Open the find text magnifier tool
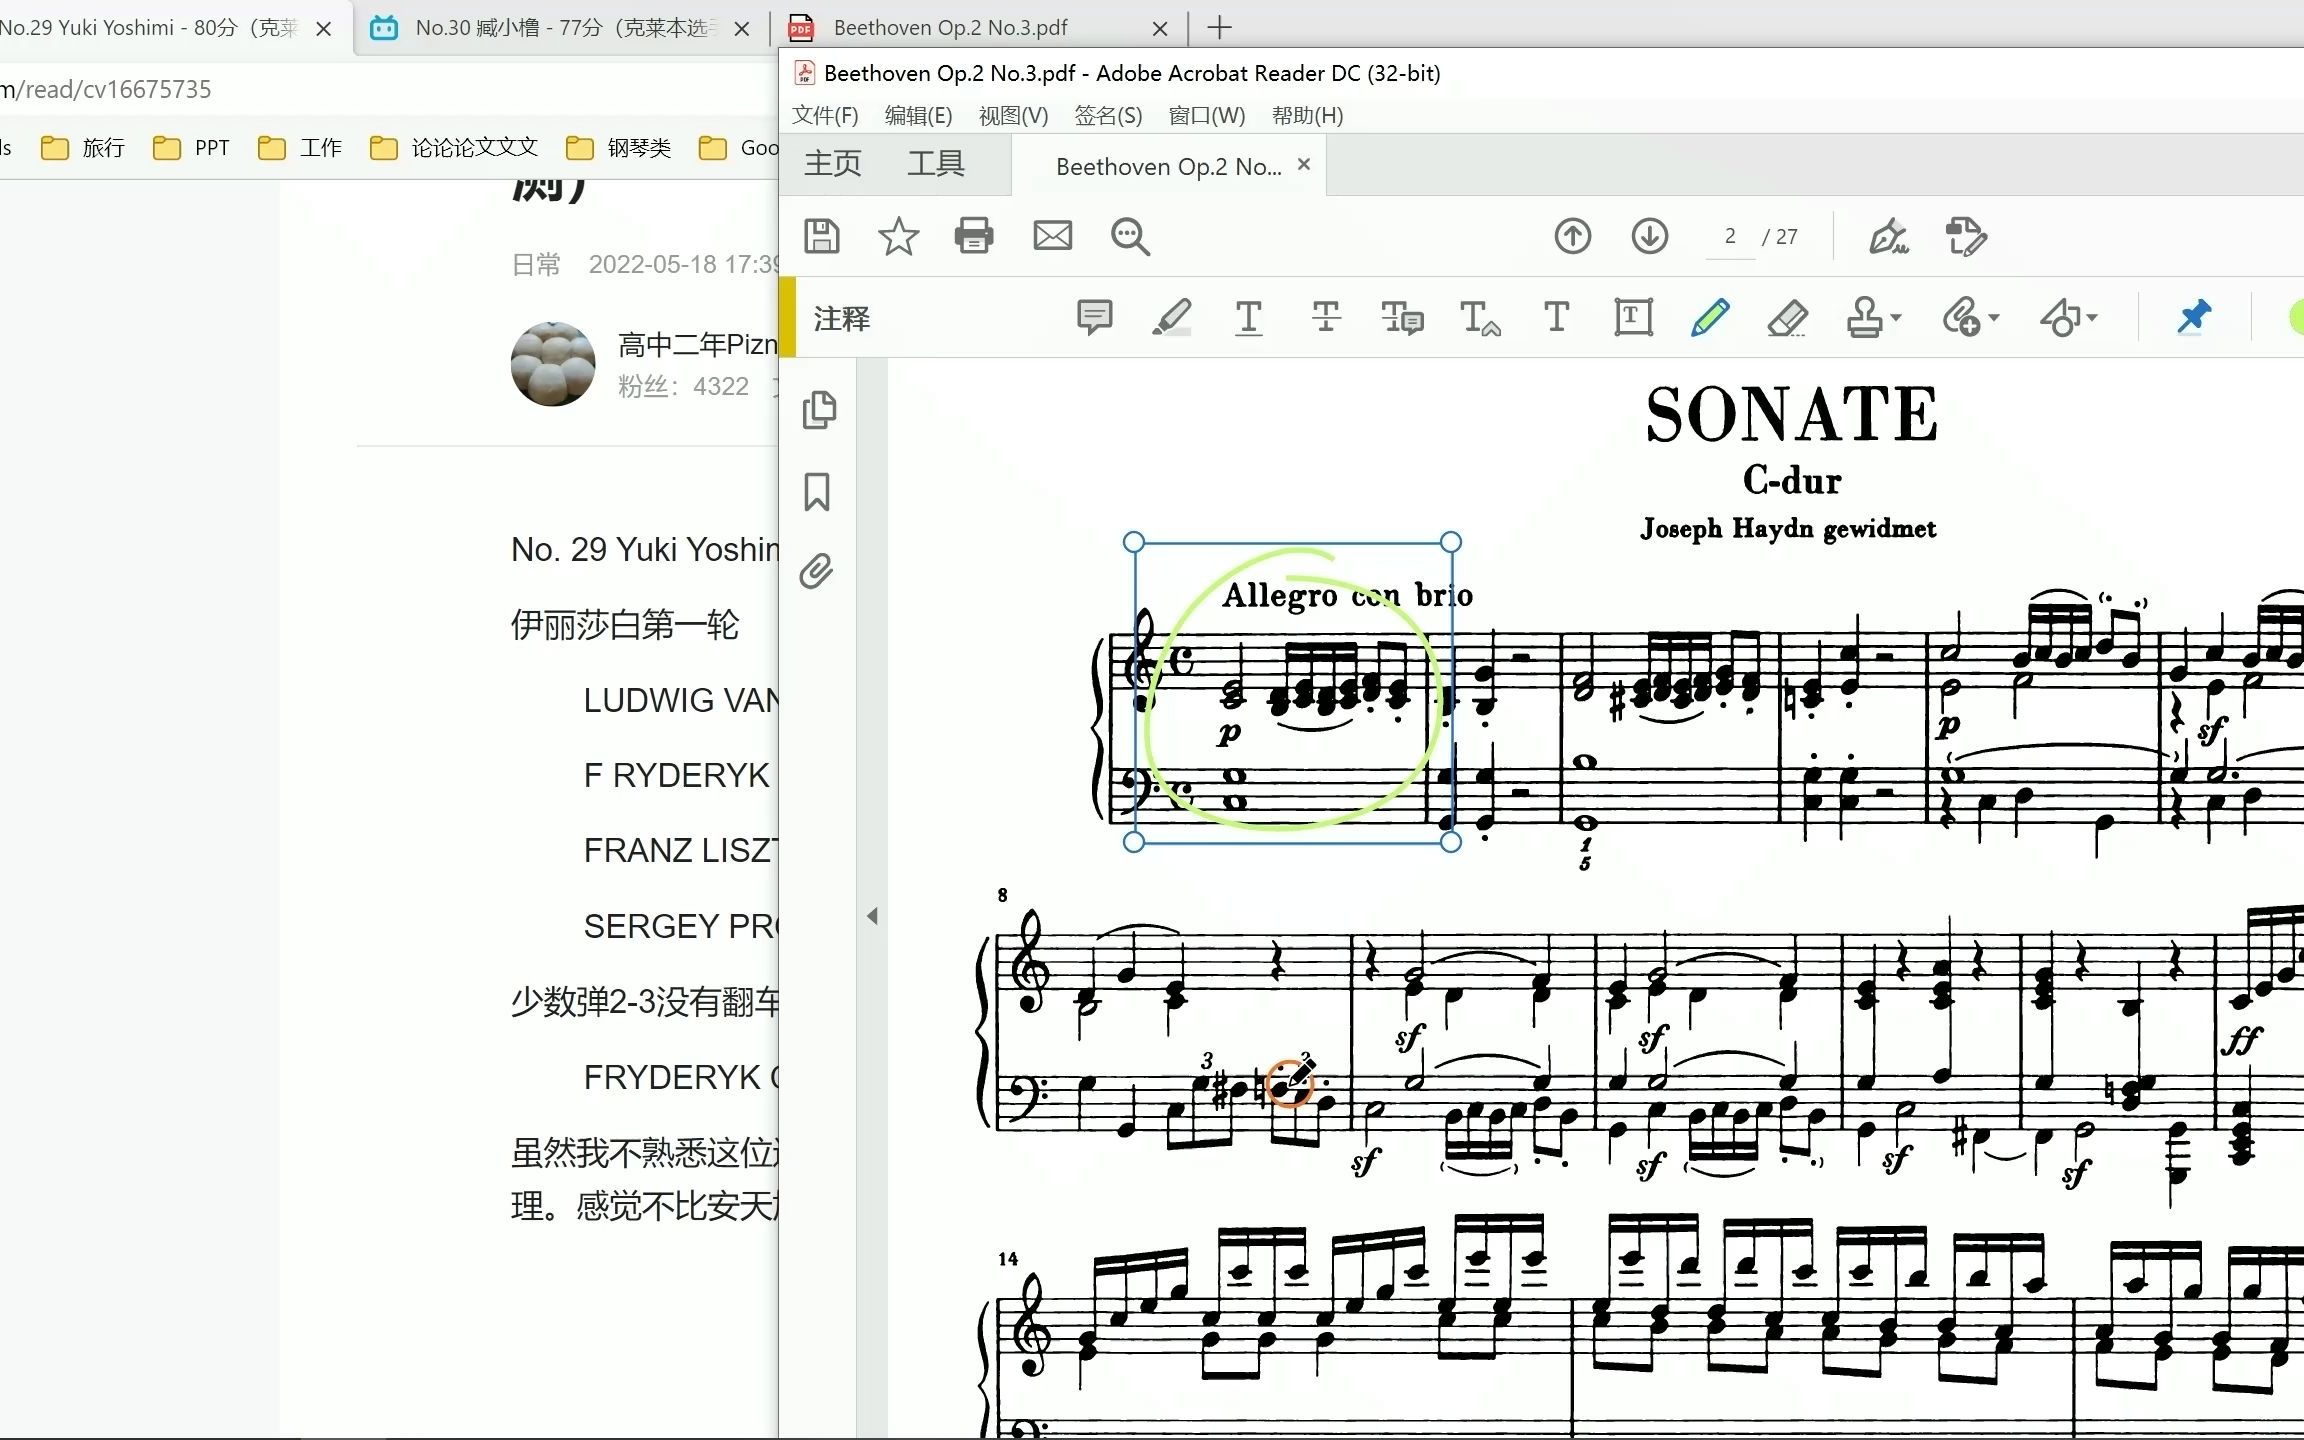The height and width of the screenshot is (1440, 2304). (x=1130, y=237)
